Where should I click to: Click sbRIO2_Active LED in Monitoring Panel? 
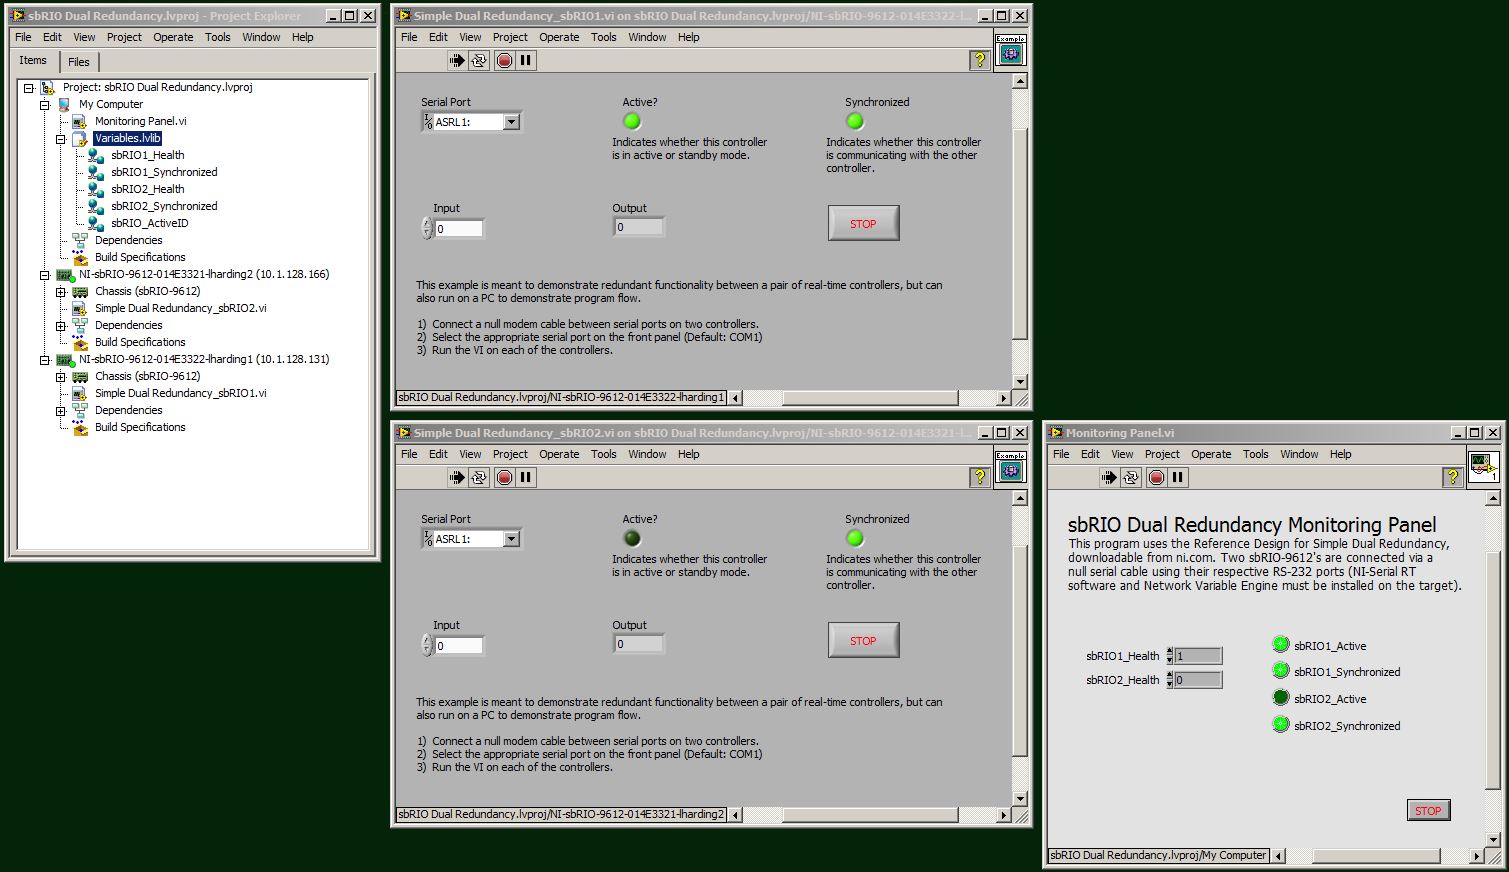1281,698
